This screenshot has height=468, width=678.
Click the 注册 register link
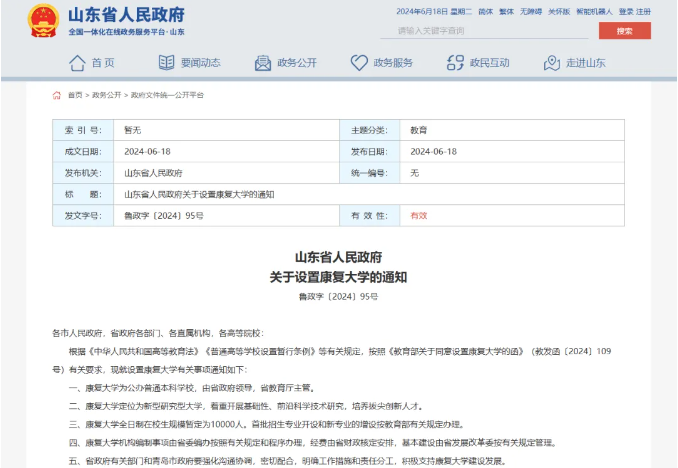tap(643, 12)
